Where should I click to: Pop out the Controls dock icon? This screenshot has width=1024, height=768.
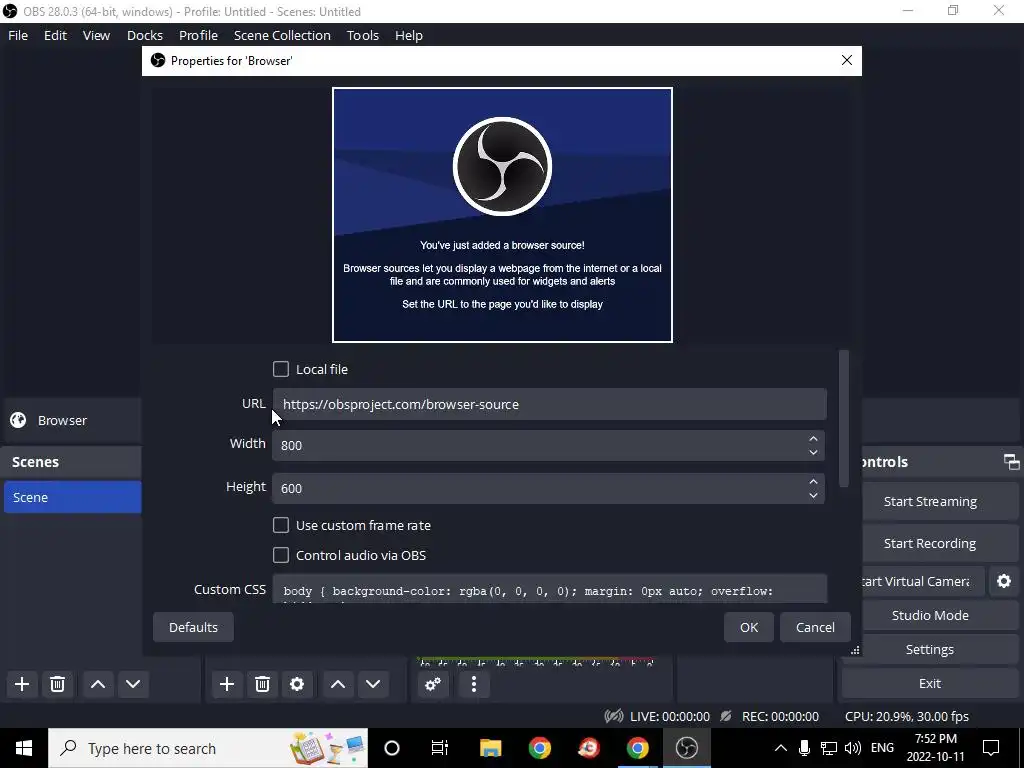click(1012, 462)
